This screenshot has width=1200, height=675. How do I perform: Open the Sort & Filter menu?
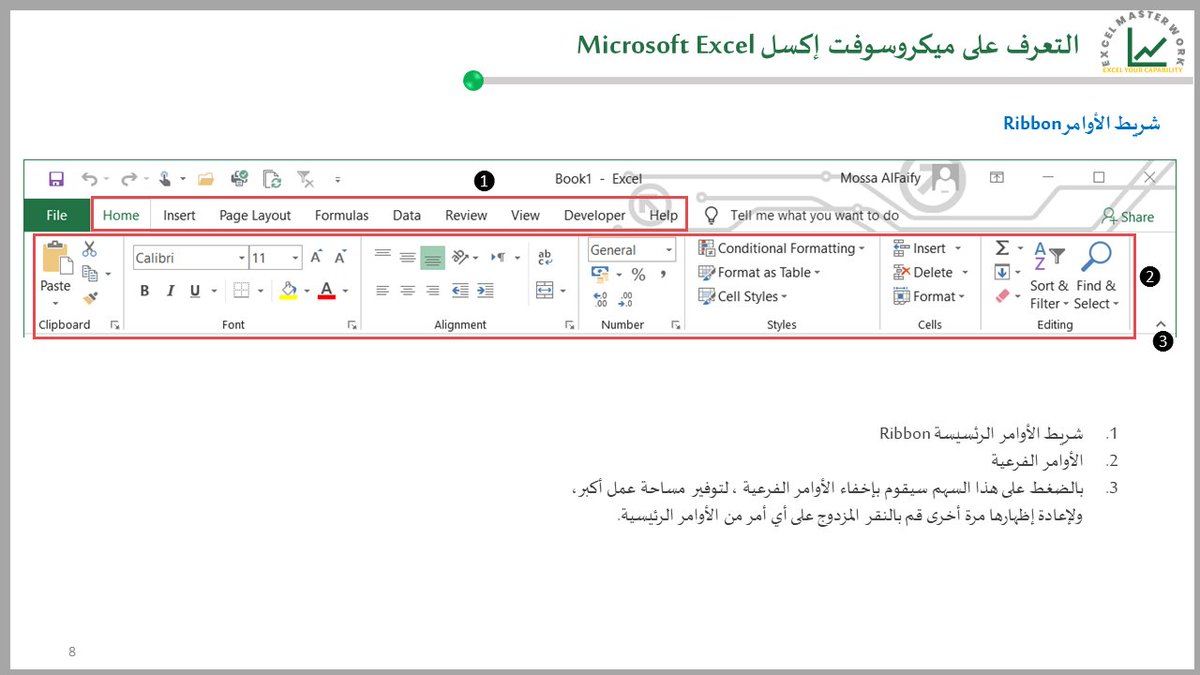tap(1049, 276)
